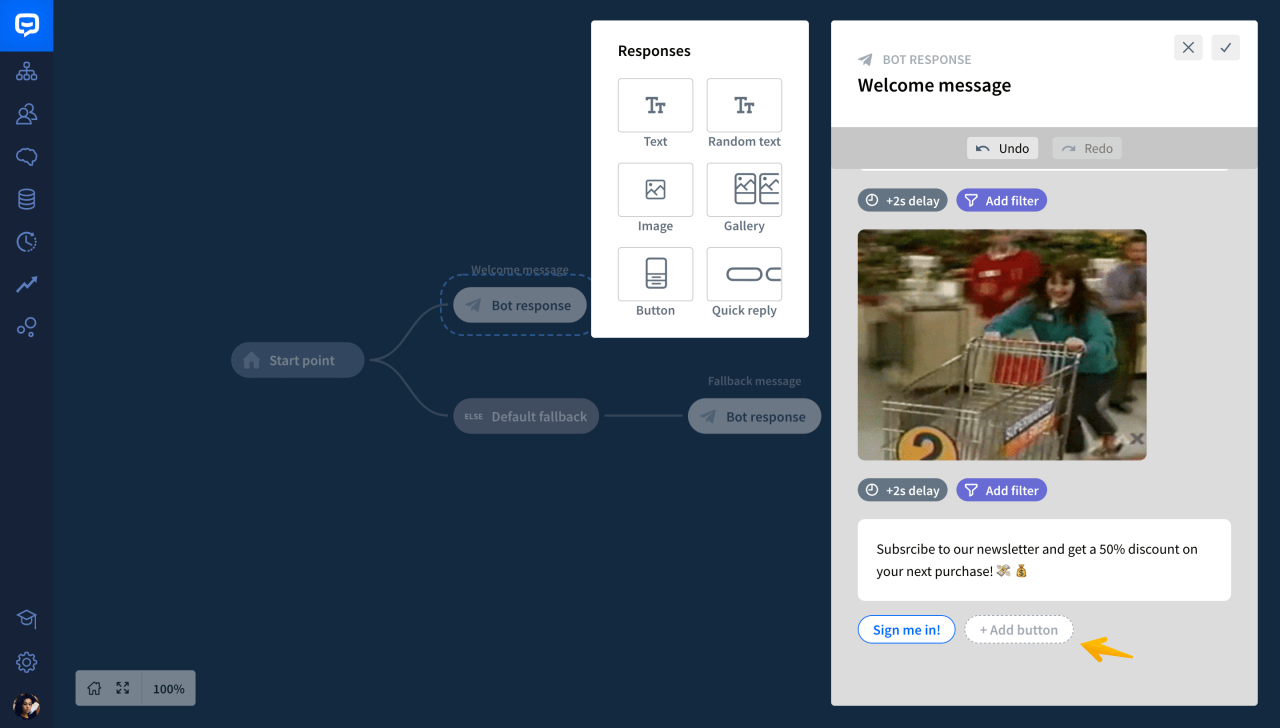Screen dimensions: 1280x728
Task: Open the Reports section in the sidebar
Action: (x=26, y=284)
